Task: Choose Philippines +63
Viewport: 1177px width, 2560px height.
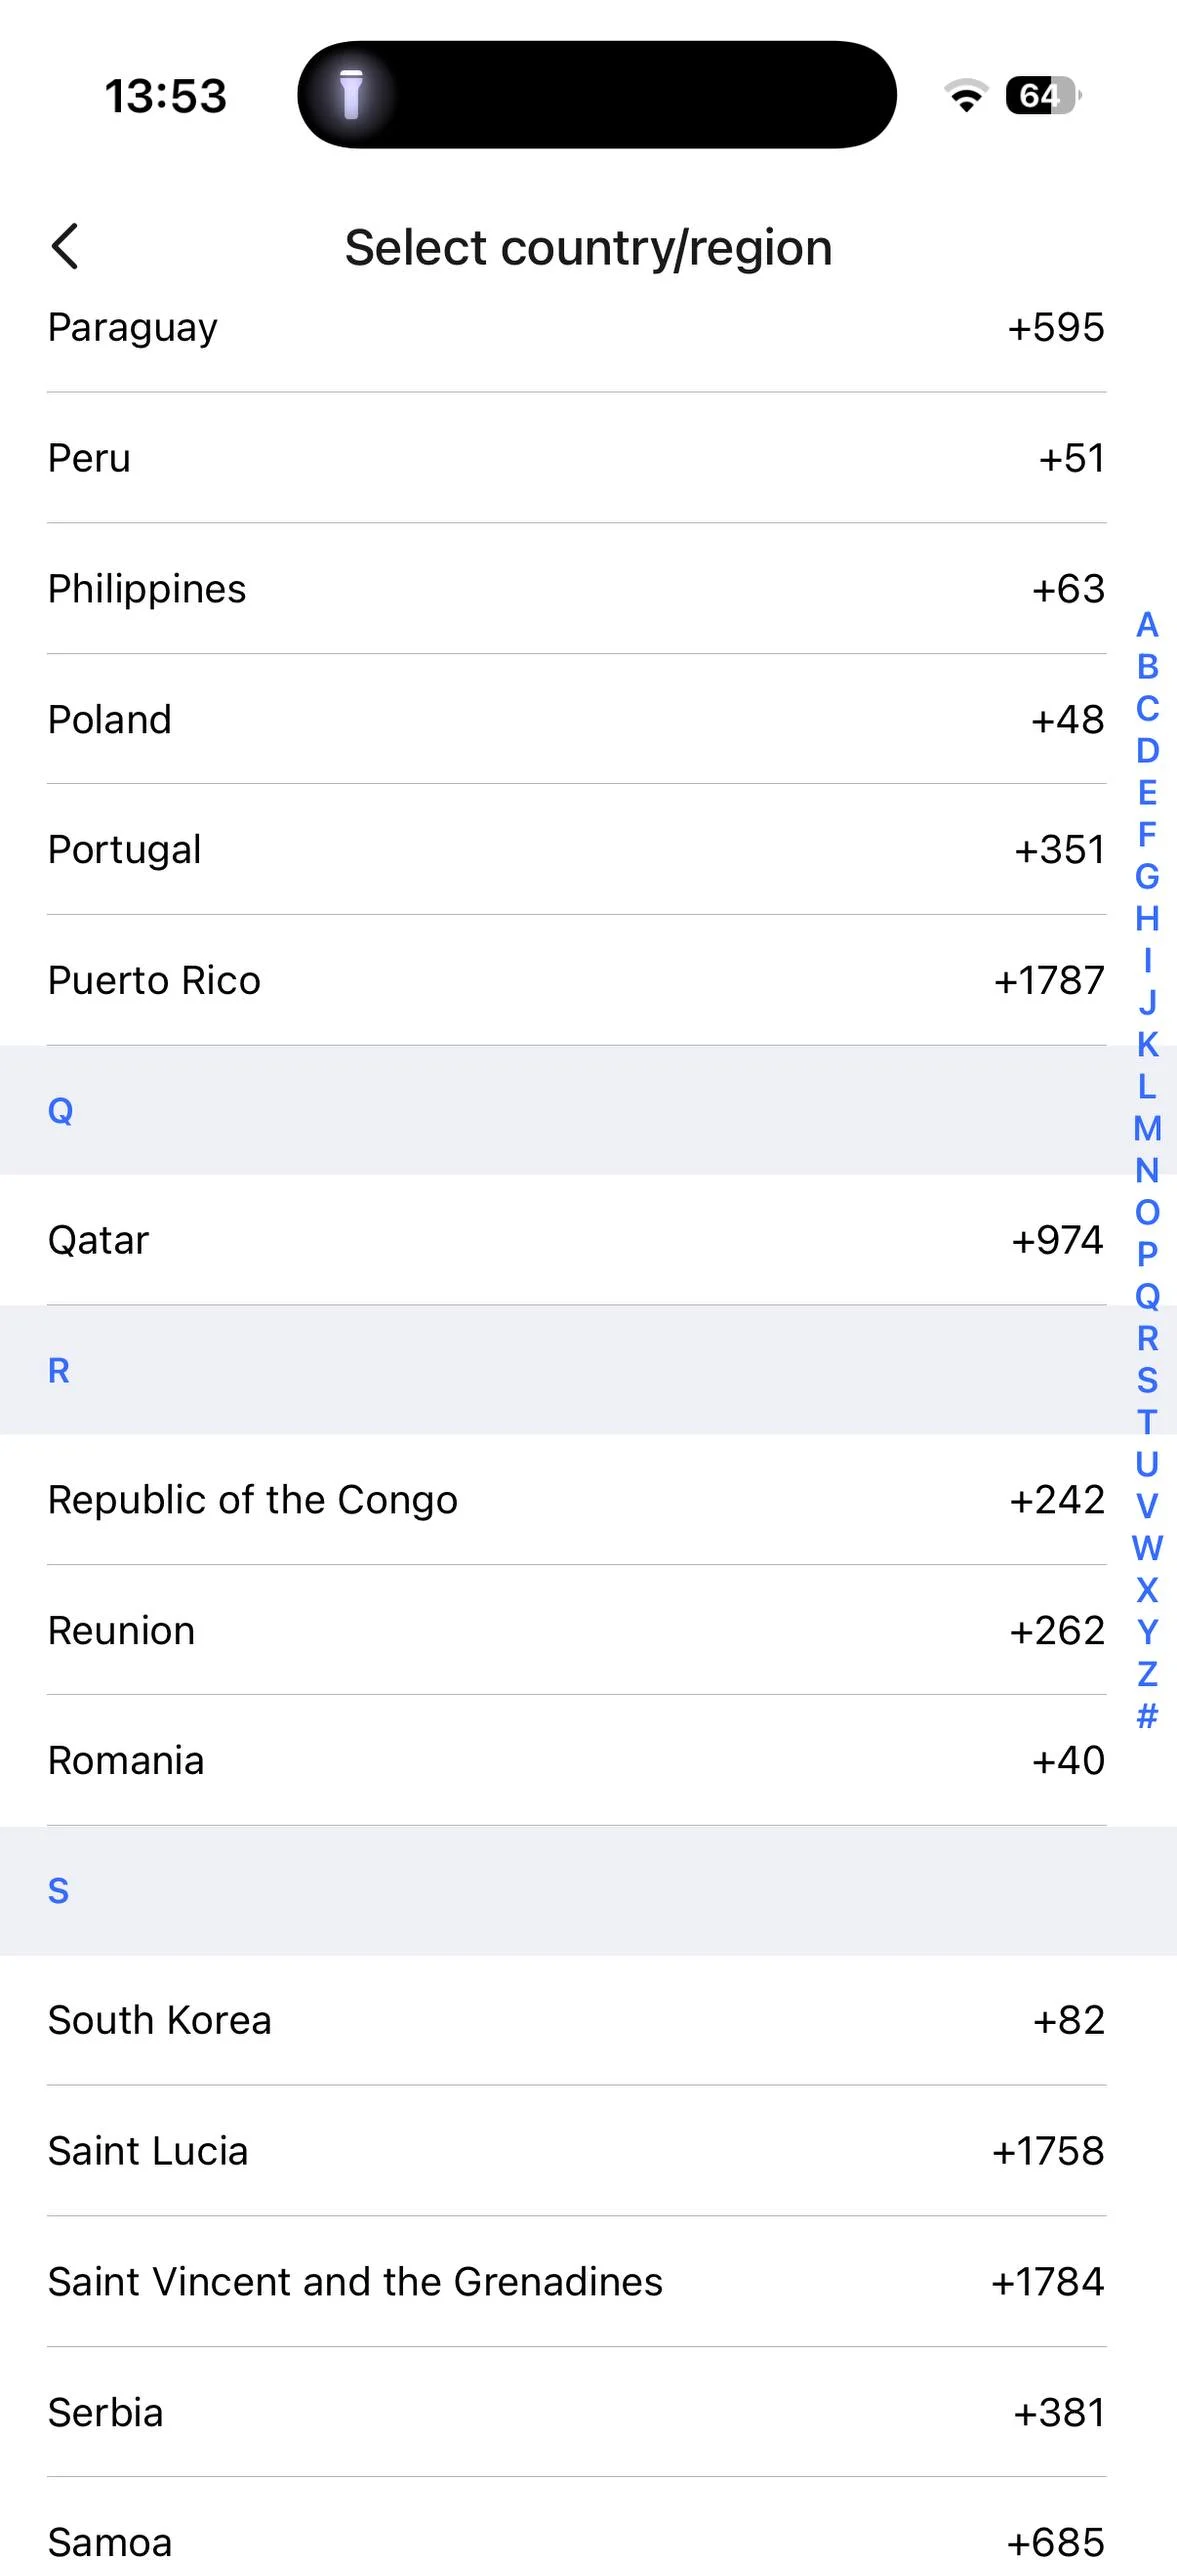Action: click(576, 589)
